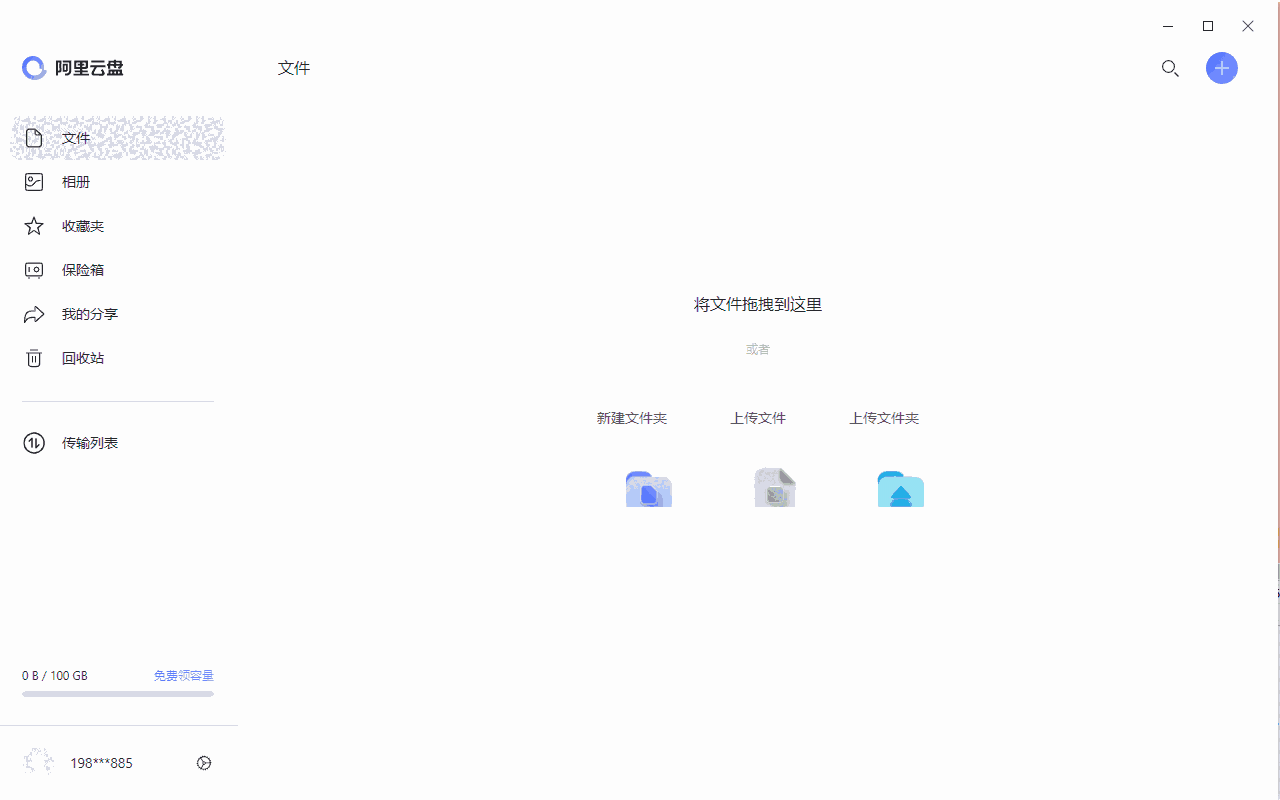This screenshot has width=1280, height=800.
Task: Open the 收藏夹 favorites star section
Action: coord(84,225)
